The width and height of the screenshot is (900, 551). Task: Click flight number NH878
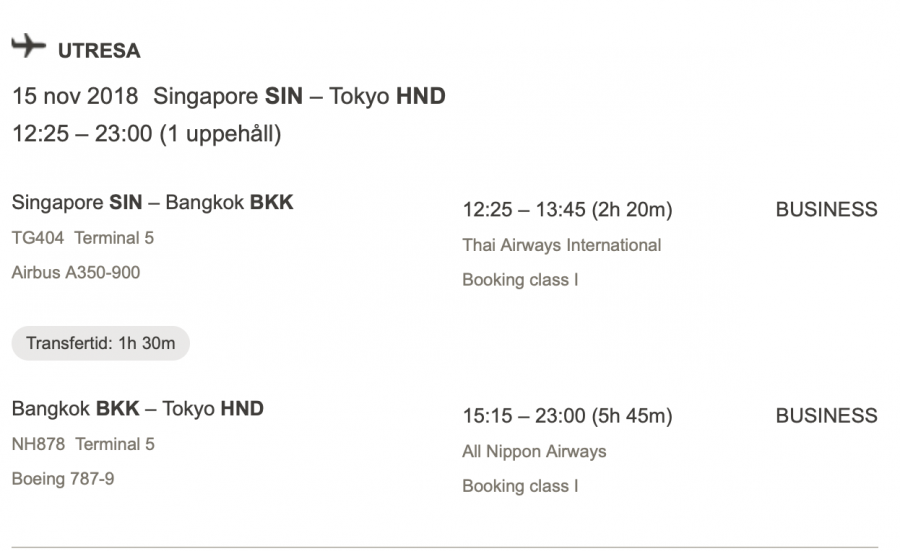point(38,444)
